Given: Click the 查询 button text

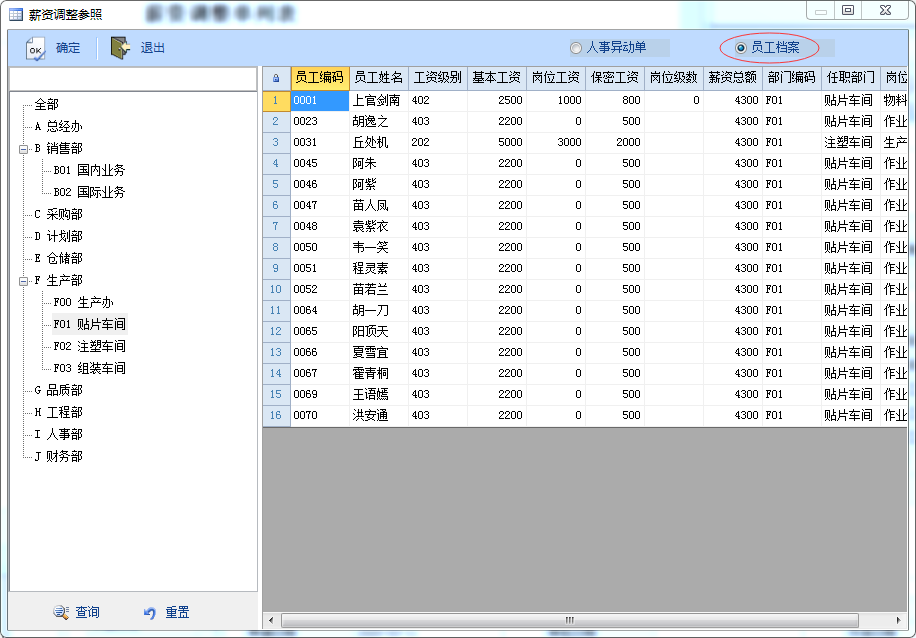Looking at the screenshot, I should (87, 612).
